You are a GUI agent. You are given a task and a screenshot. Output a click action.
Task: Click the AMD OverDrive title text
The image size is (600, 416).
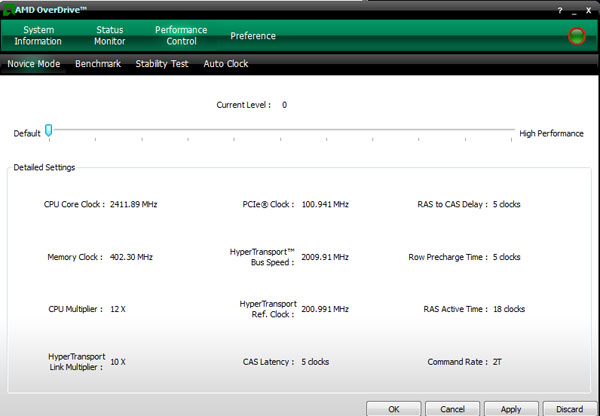51,10
